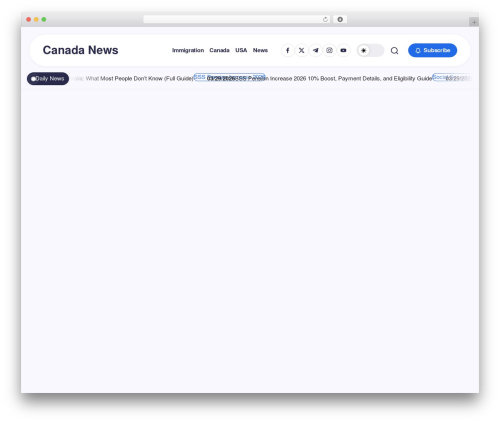
Task: Click the browser reload icon
Action: [x=325, y=19]
